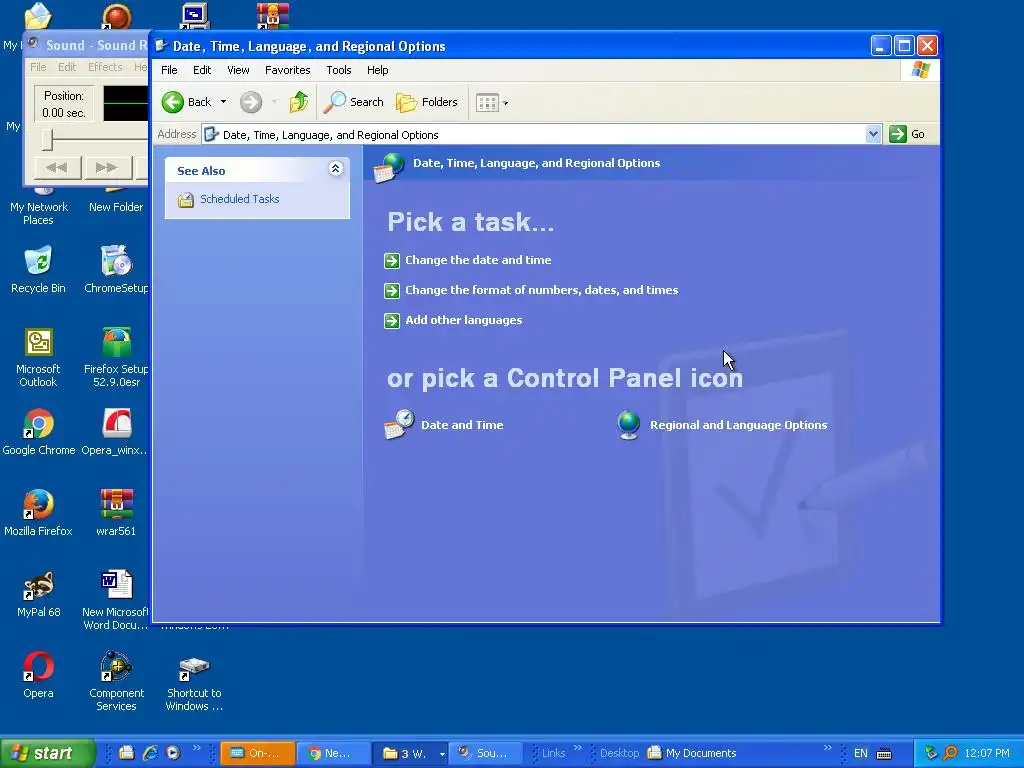
Task: Open the Tools menu
Action: [338, 70]
